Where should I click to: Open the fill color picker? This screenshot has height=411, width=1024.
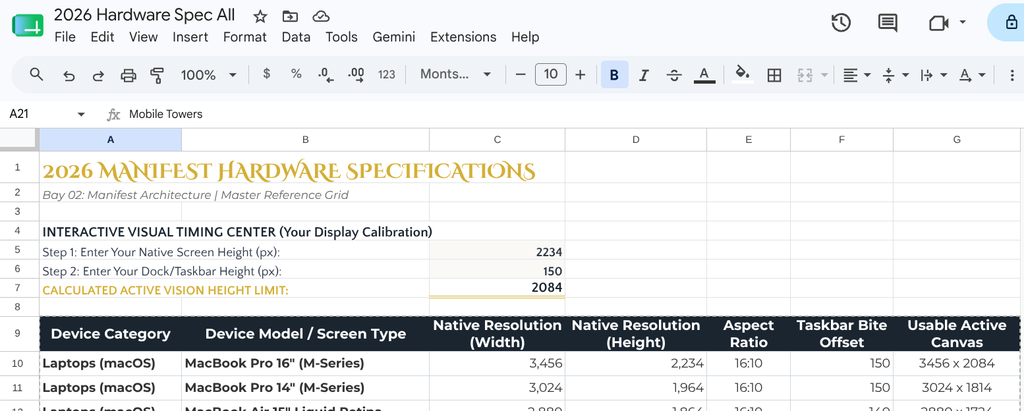click(743, 74)
